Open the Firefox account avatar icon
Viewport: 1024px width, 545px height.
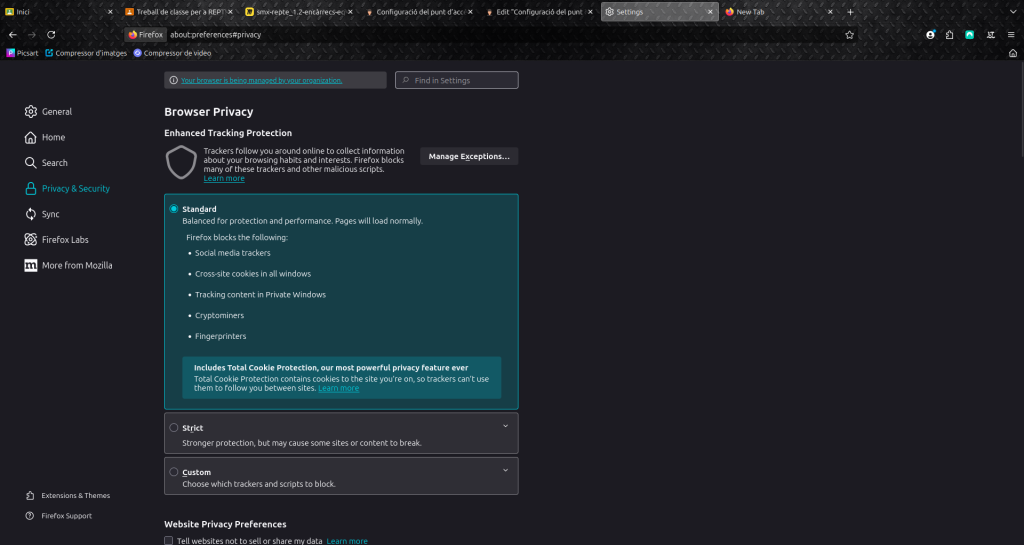point(930,34)
